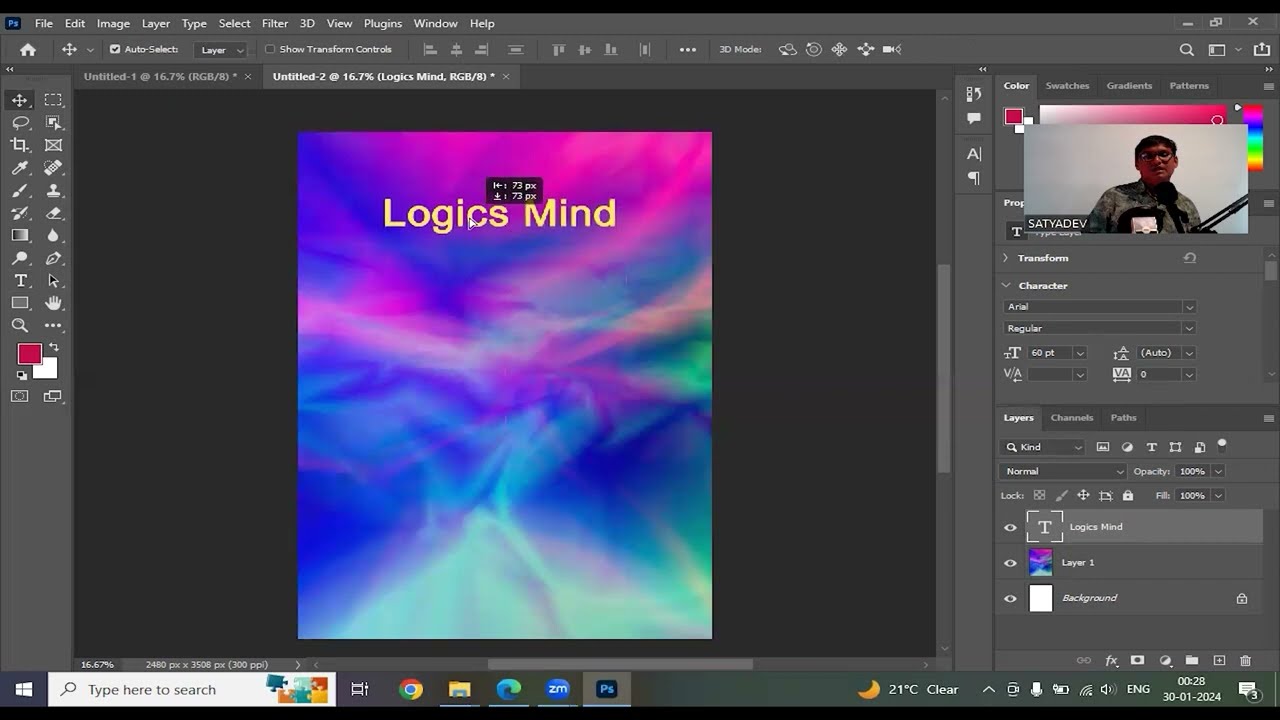The height and width of the screenshot is (720, 1280).
Task: Select the Rectangle shape tool
Action: (x=20, y=303)
